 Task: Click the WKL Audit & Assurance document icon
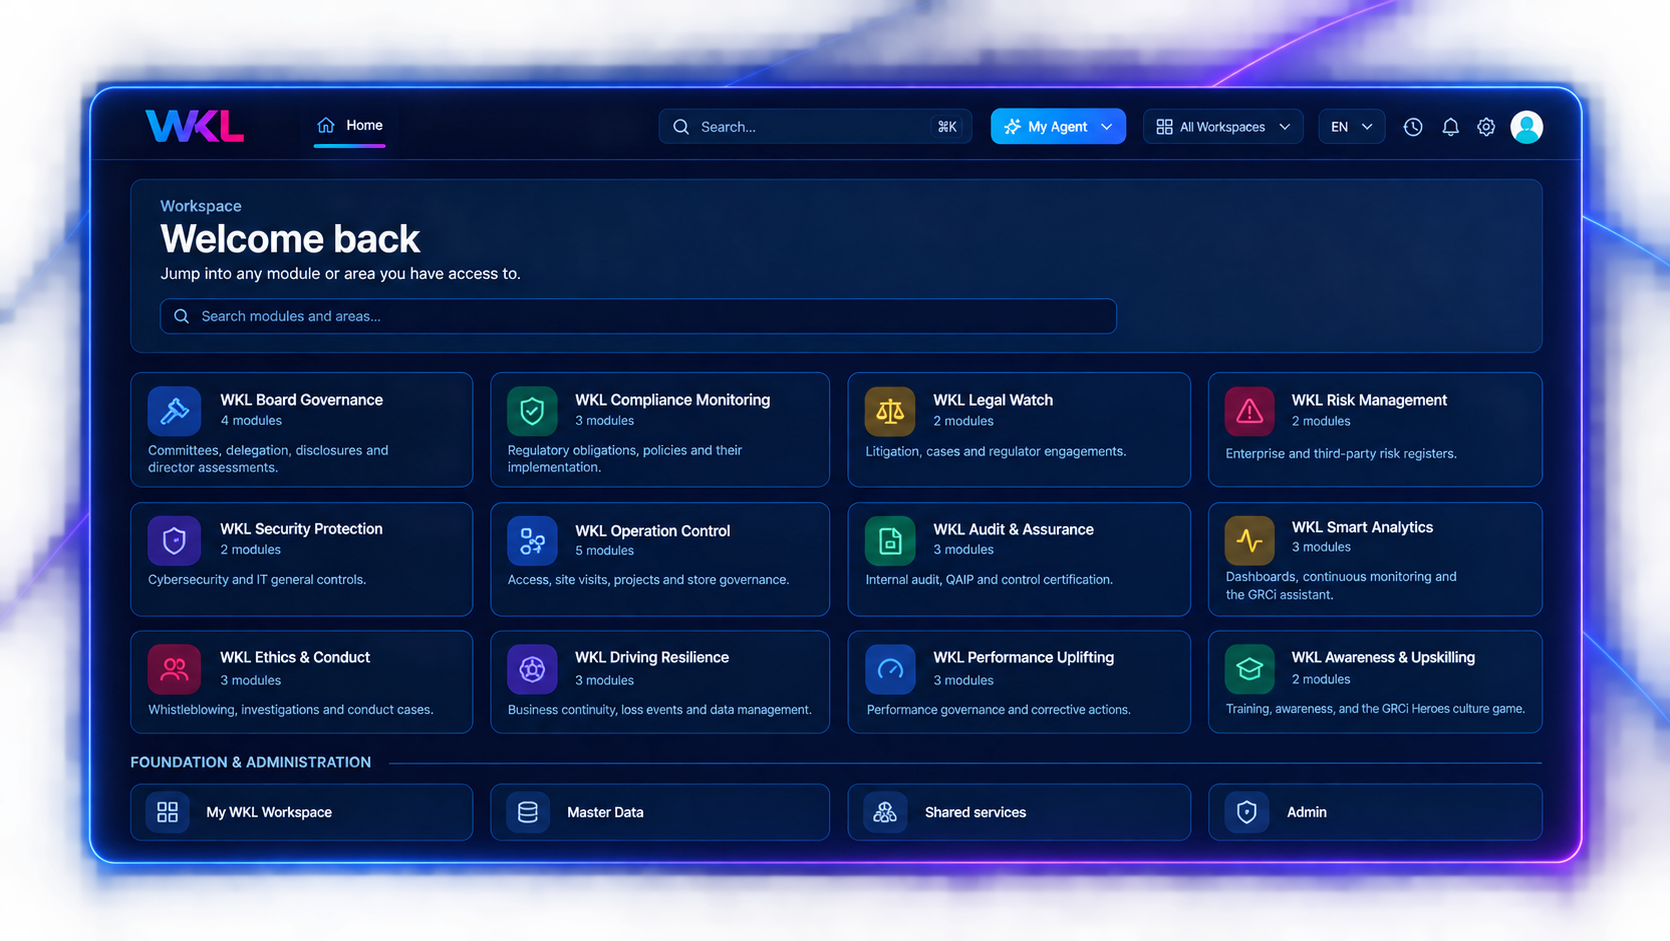tap(890, 541)
